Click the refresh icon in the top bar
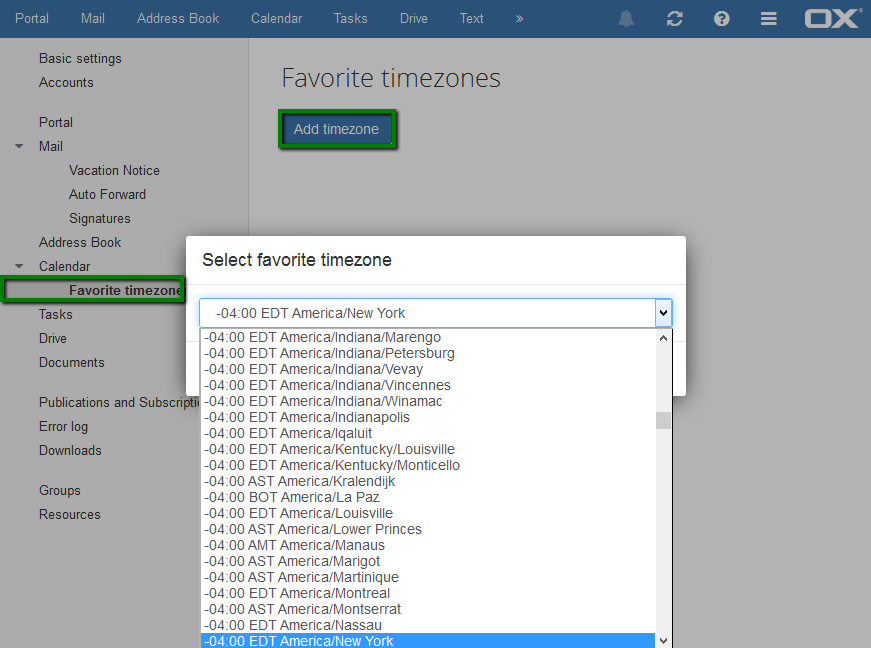871x648 pixels. 674,19
